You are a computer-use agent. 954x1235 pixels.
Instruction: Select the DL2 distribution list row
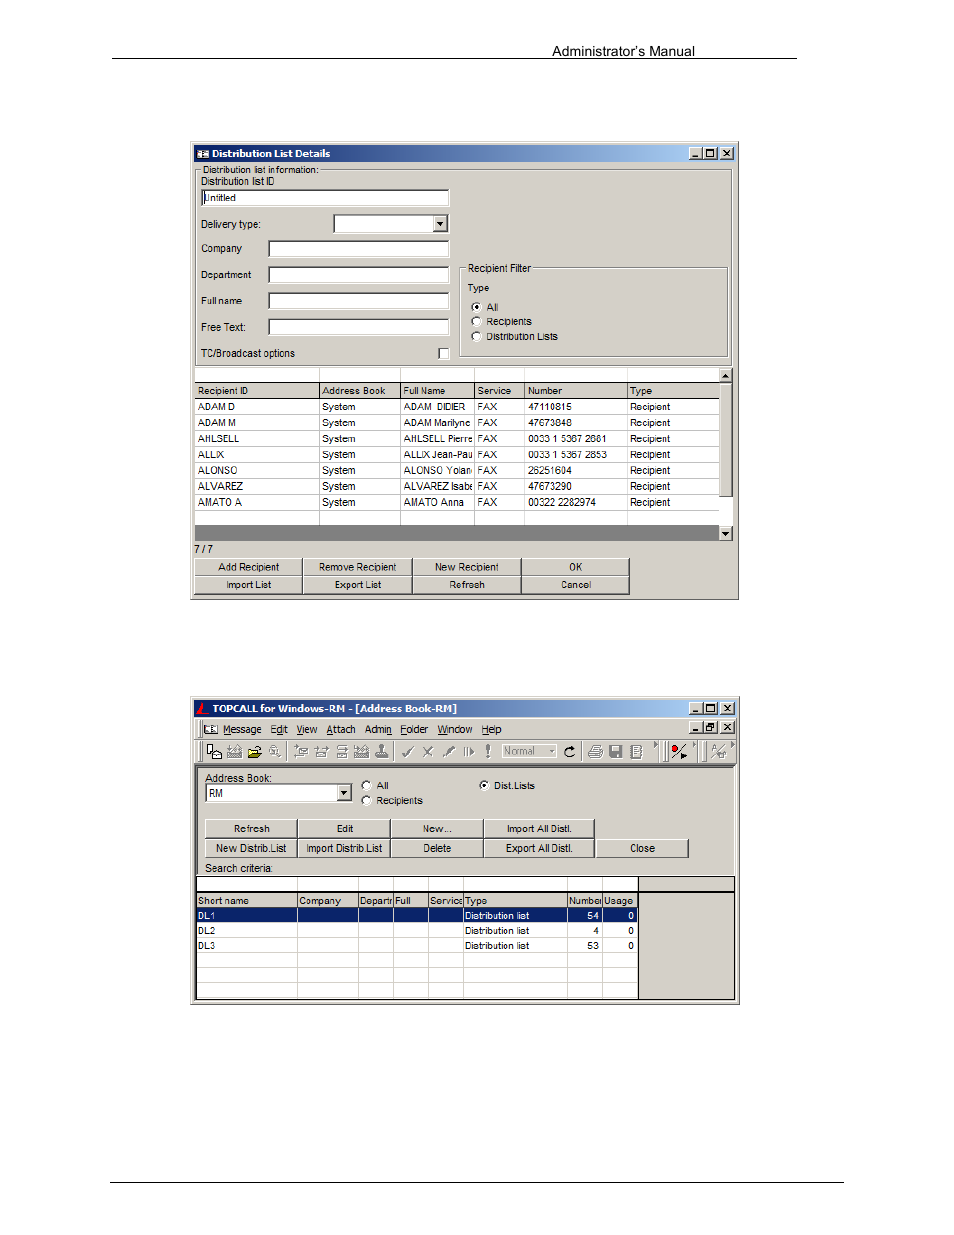pos(417,931)
